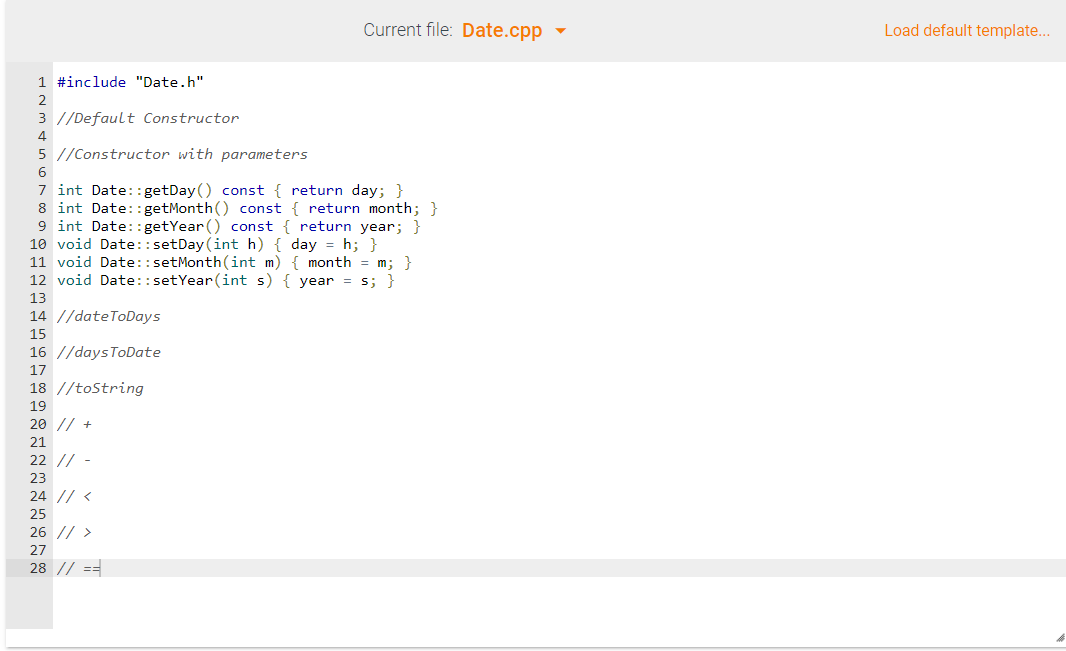Click the Constructor with parameters comment
1066x651 pixels.
183,154
